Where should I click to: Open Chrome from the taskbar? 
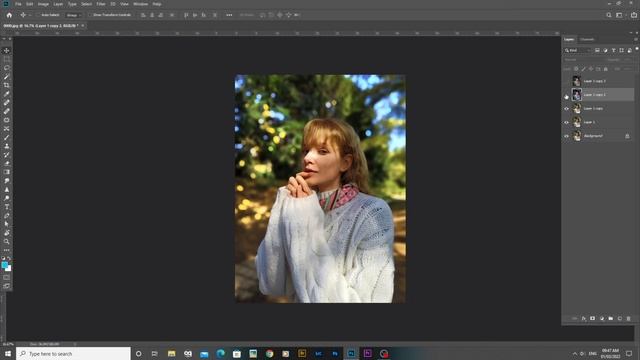click(x=269, y=353)
